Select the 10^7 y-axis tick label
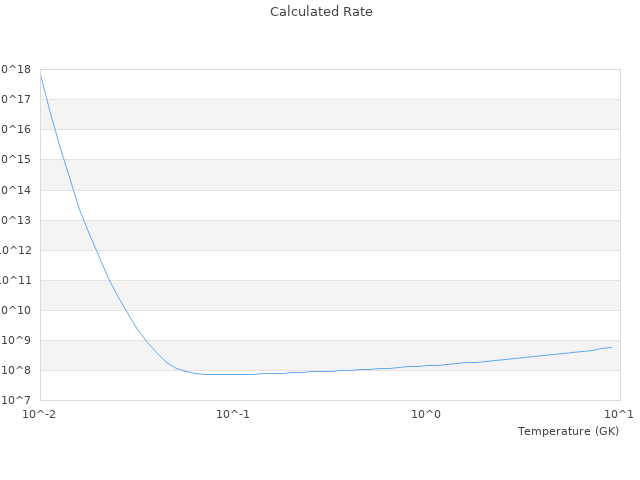 19,400
